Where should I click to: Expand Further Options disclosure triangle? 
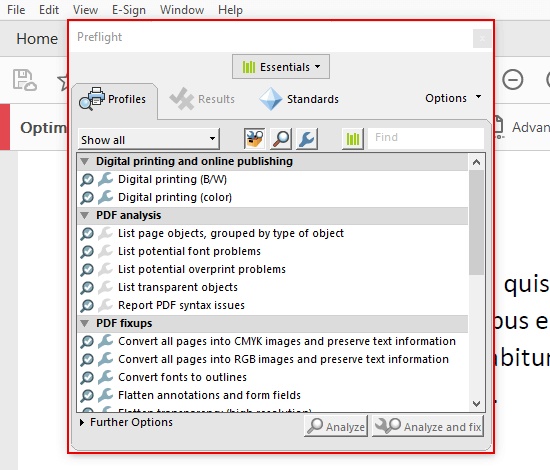pyautogui.click(x=82, y=422)
